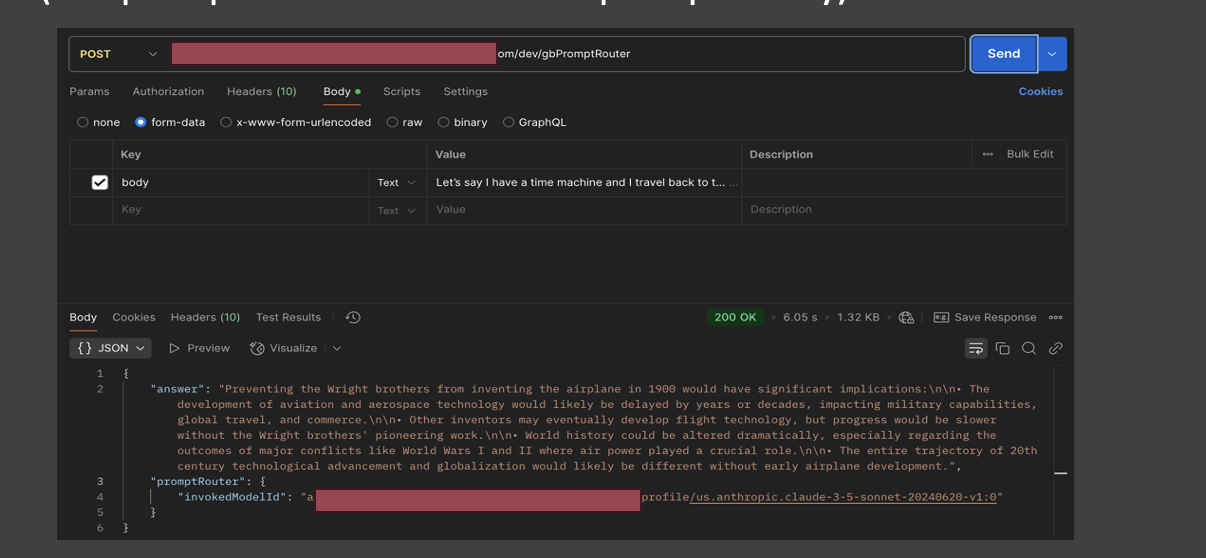Click the 6.05 s response time
Screen dimensions: 1206x558
(800, 317)
